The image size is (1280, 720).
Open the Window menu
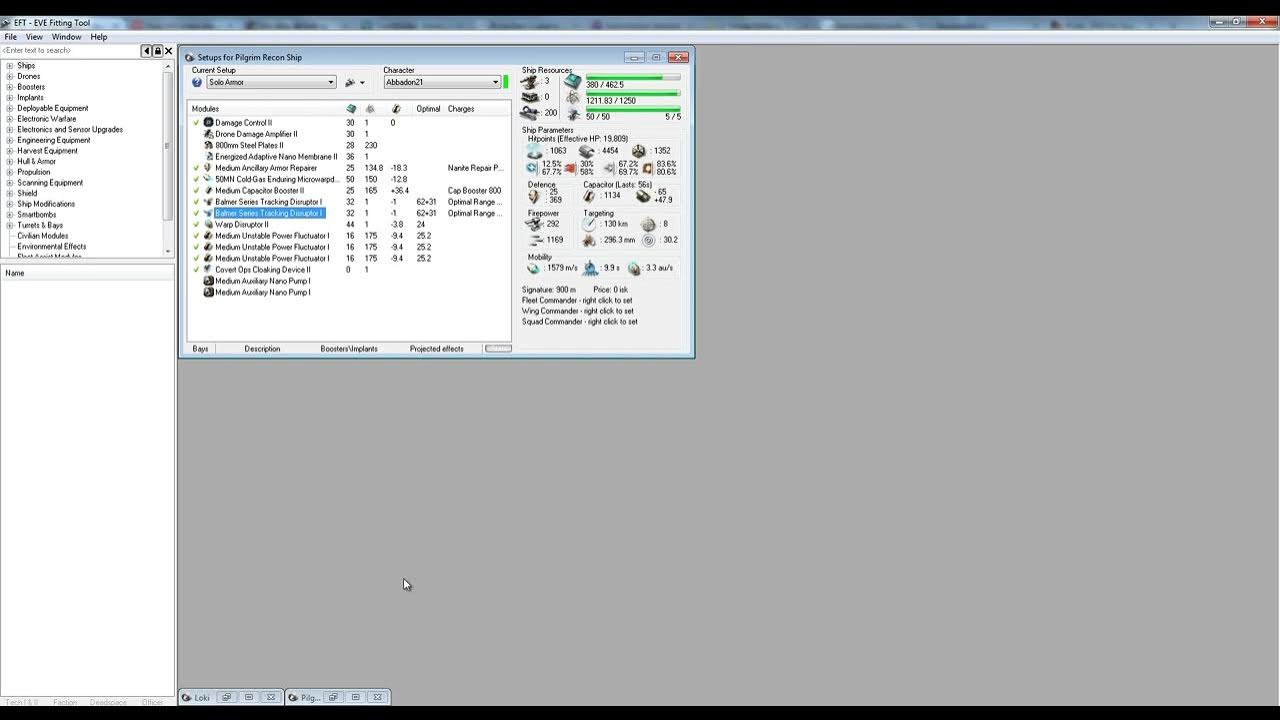coord(67,37)
